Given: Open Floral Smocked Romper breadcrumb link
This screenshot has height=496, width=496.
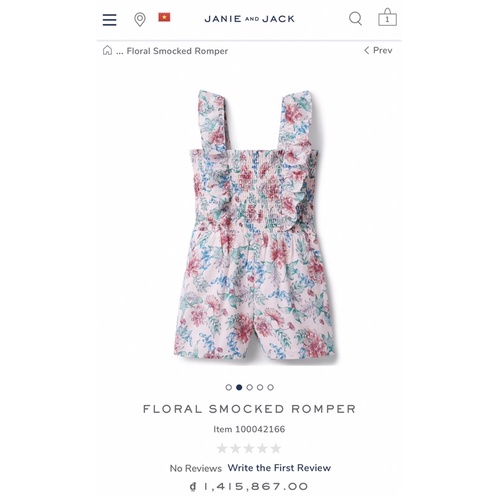Looking at the screenshot, I should [177, 51].
